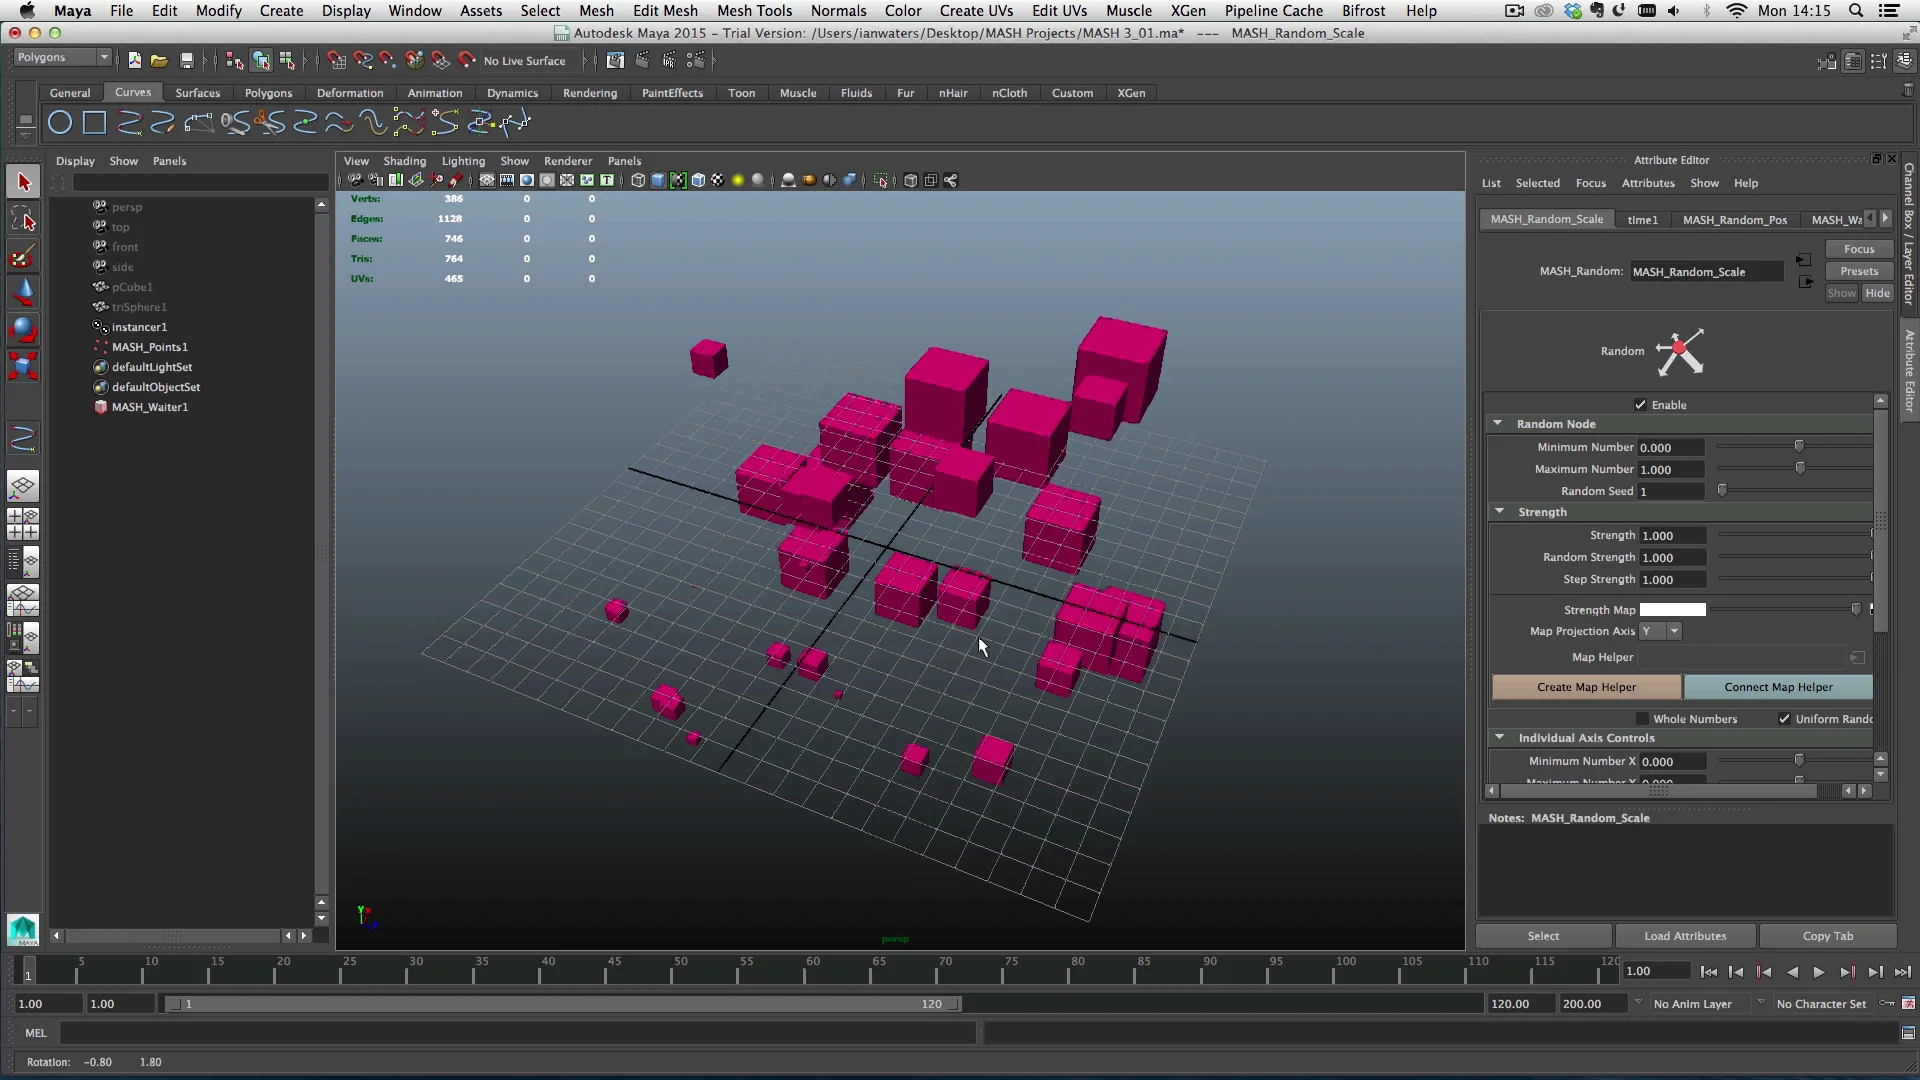The width and height of the screenshot is (1920, 1080).
Task: Click the Smooth Shaded display icon in panel toolbar
Action: (657, 180)
